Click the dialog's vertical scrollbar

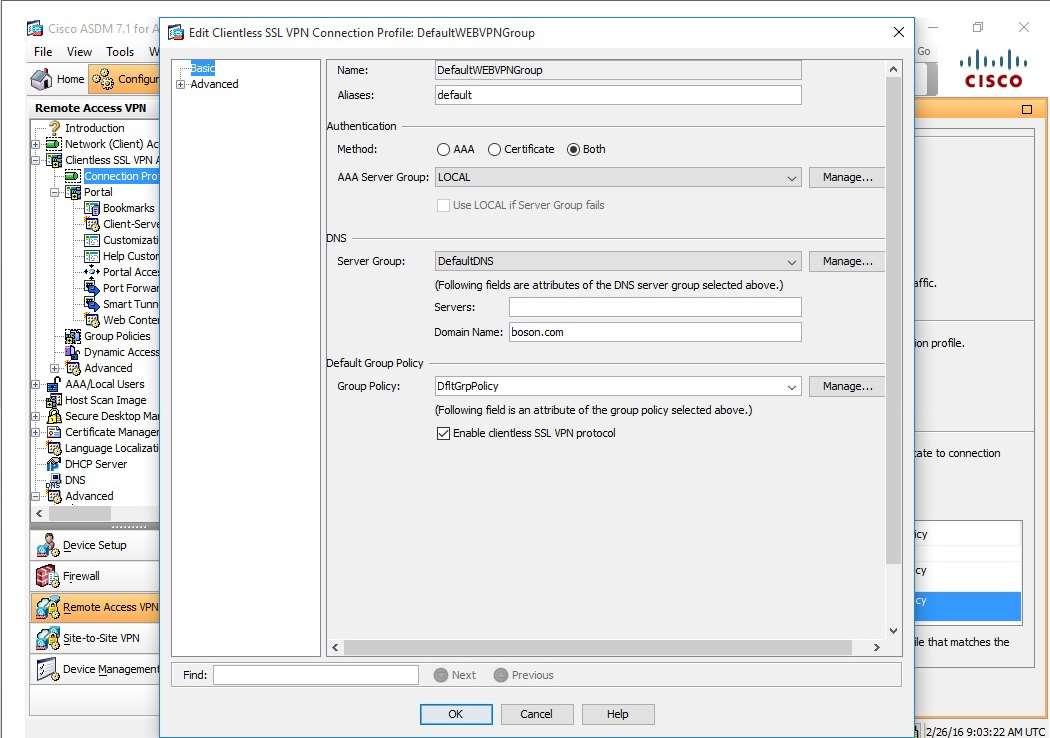point(893,321)
